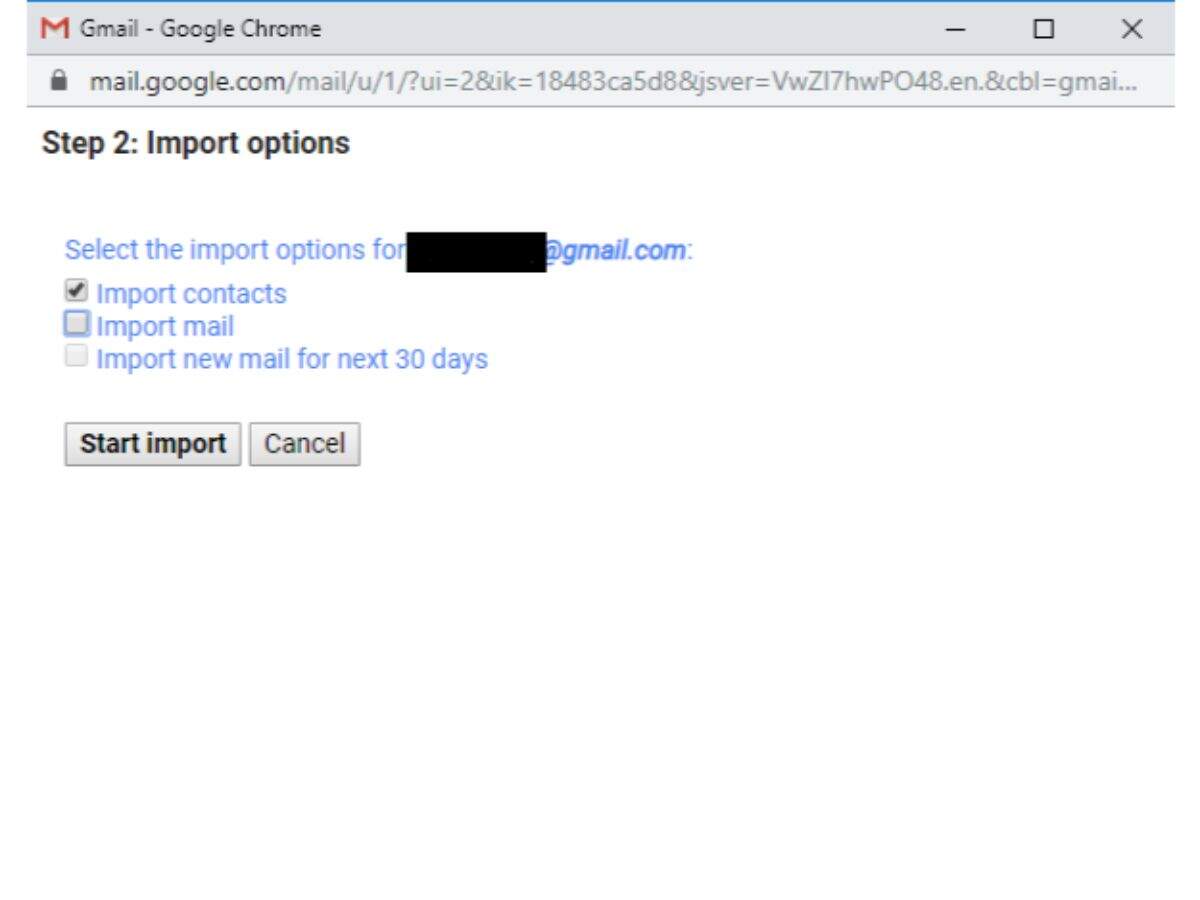Click the Import mail label text

(x=165, y=327)
